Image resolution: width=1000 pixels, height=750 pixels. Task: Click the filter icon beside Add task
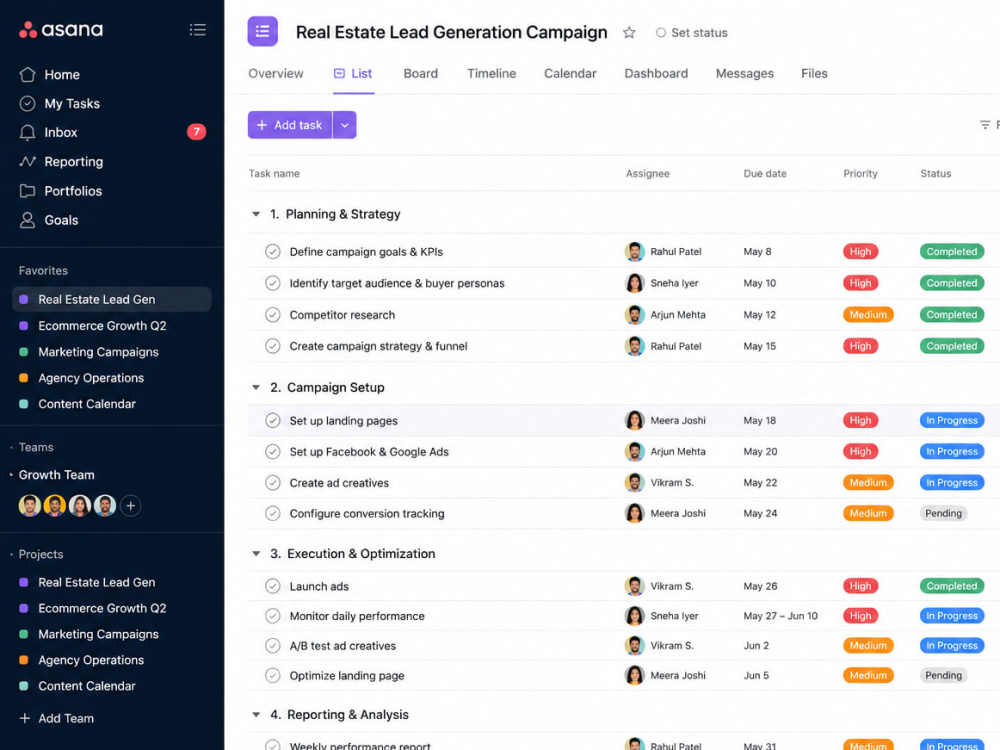[x=985, y=125]
